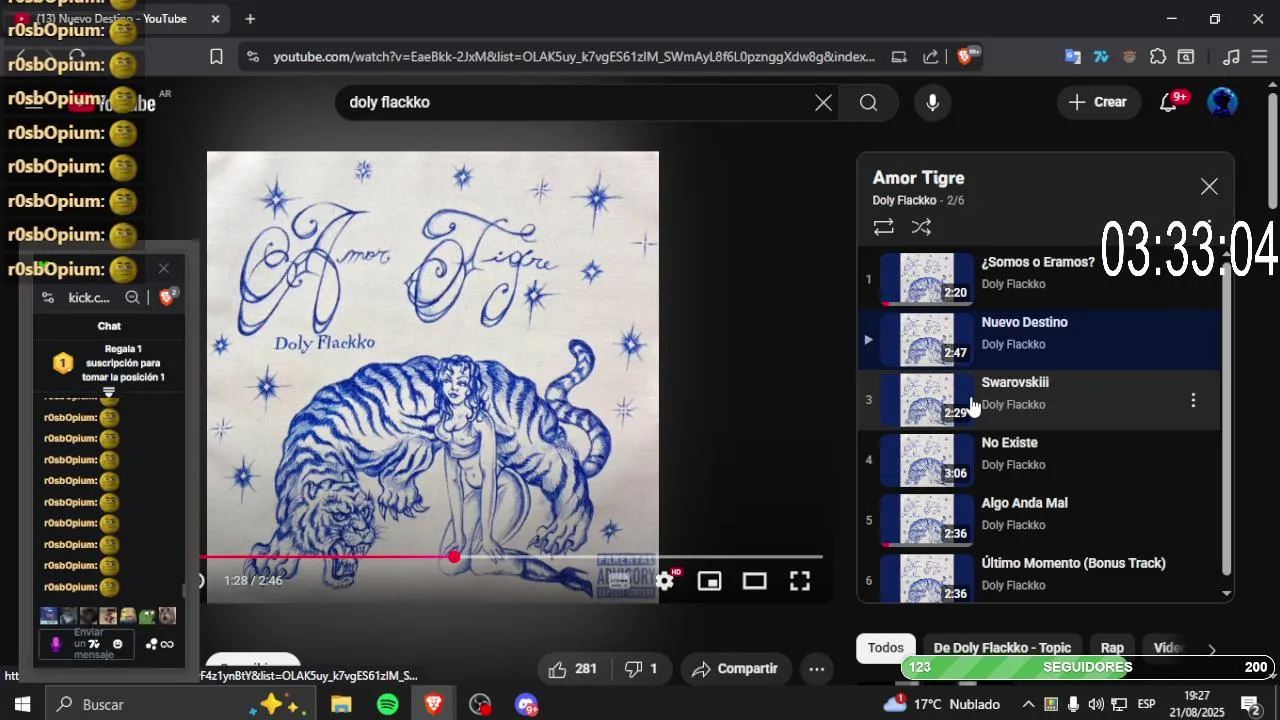Viewport: 1280px width, 720px height.
Task: Like the video with 281 likes
Action: 572,668
